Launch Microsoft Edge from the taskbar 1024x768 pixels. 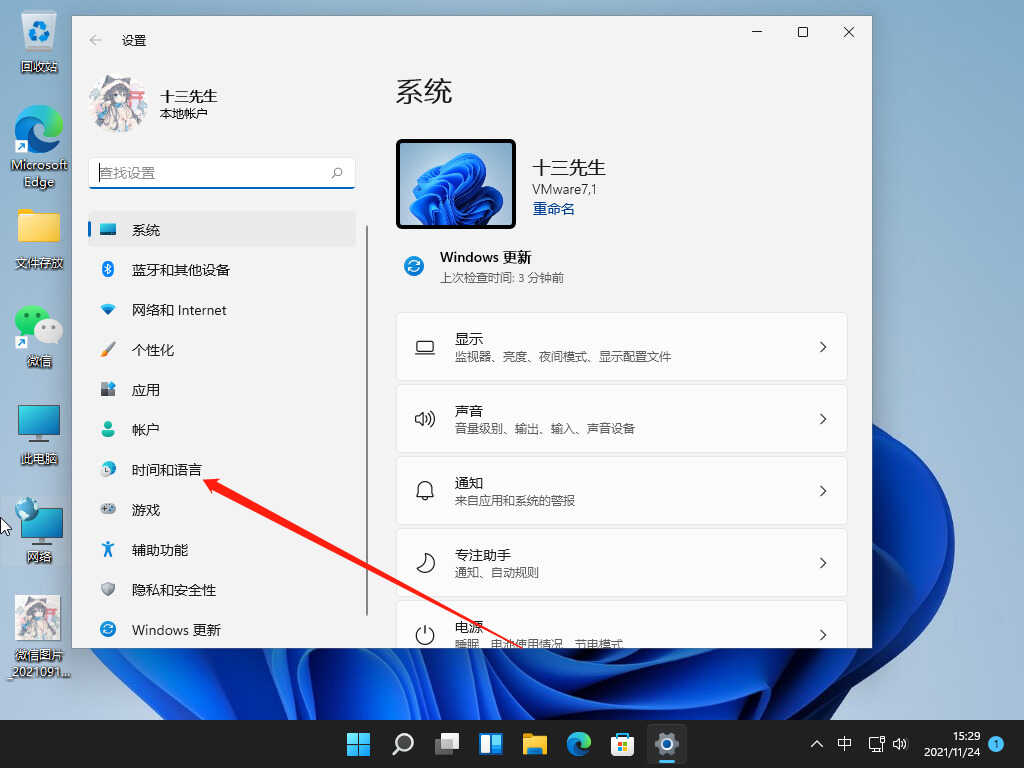(x=579, y=744)
